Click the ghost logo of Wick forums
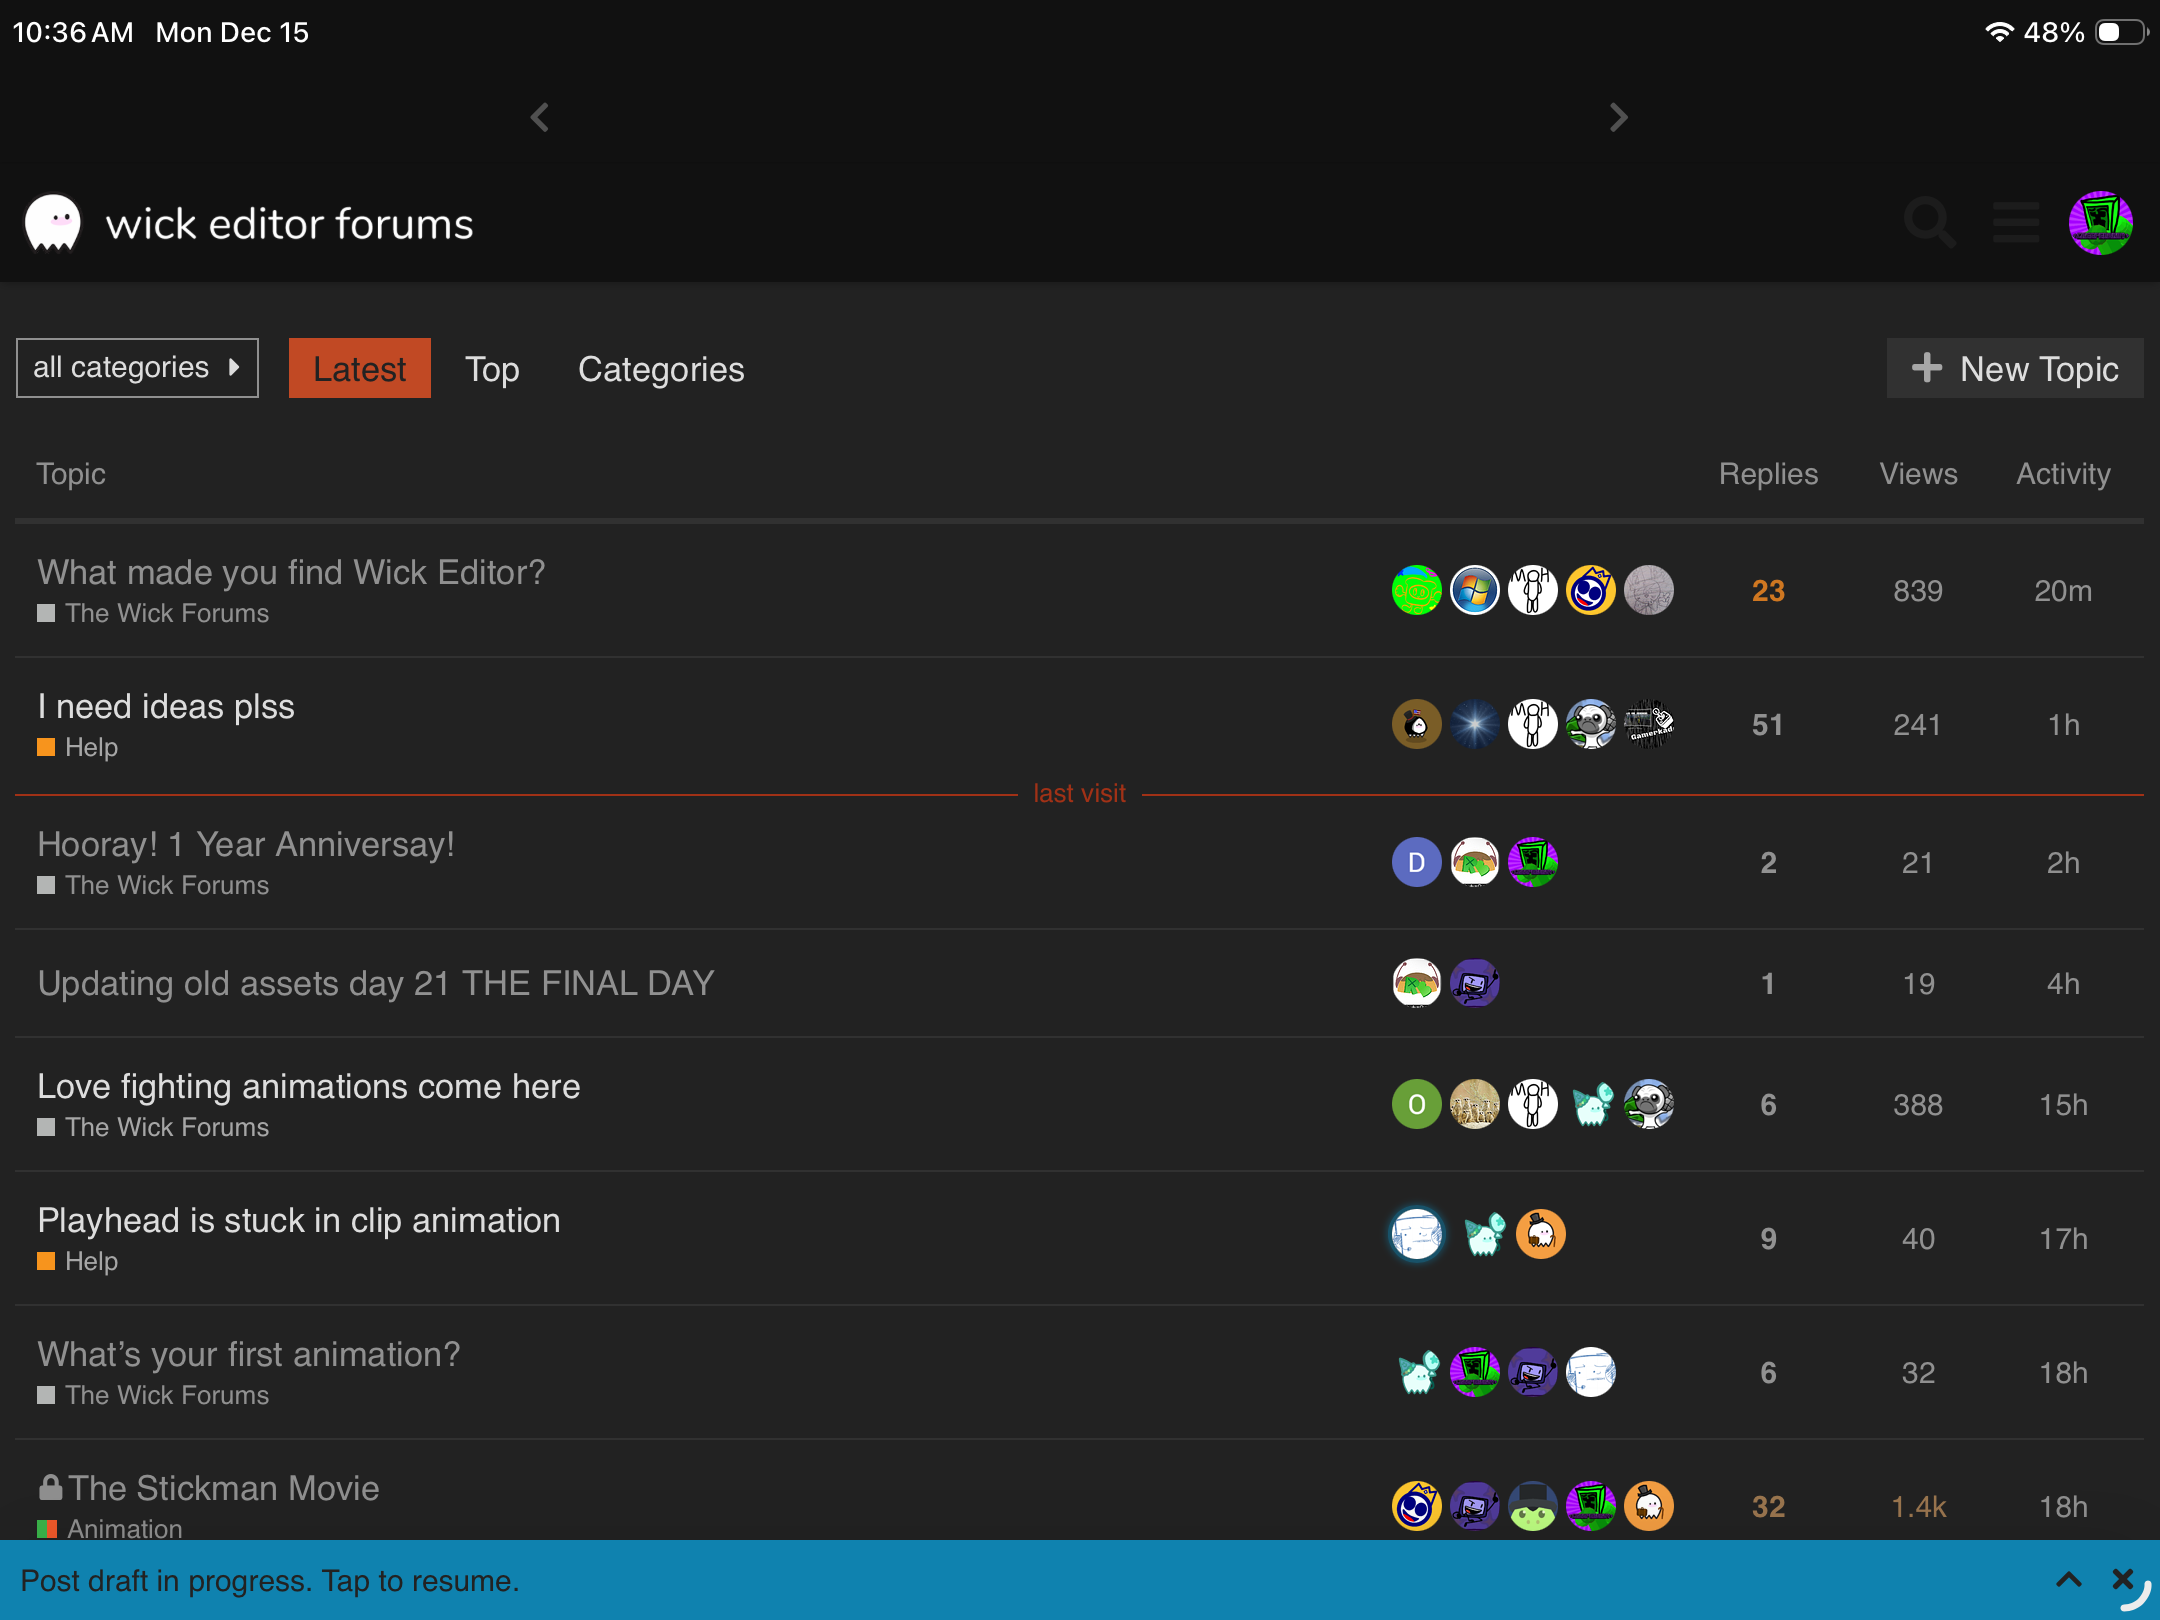Screen dimensions: 2160x1620 click(x=52, y=223)
